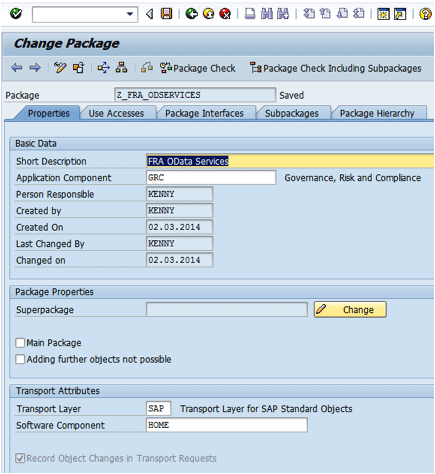Click the green checkmark Enter icon

coord(16,14)
